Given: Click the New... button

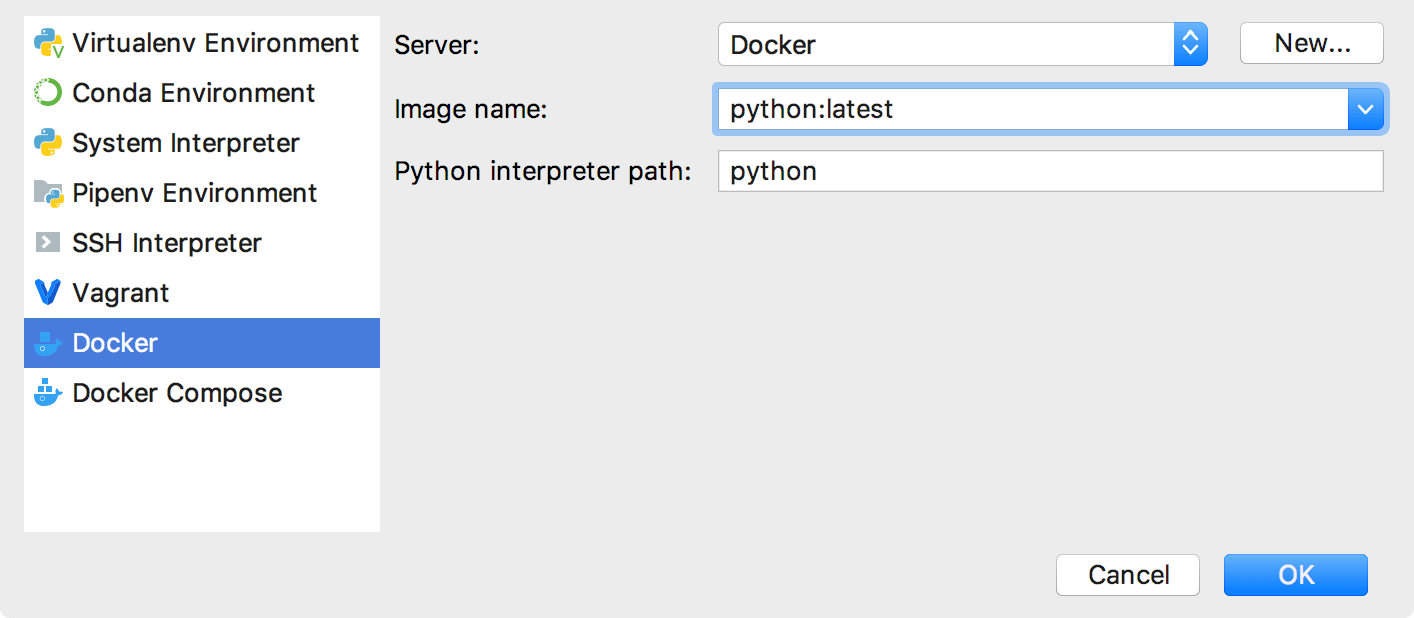Looking at the screenshot, I should [1311, 43].
